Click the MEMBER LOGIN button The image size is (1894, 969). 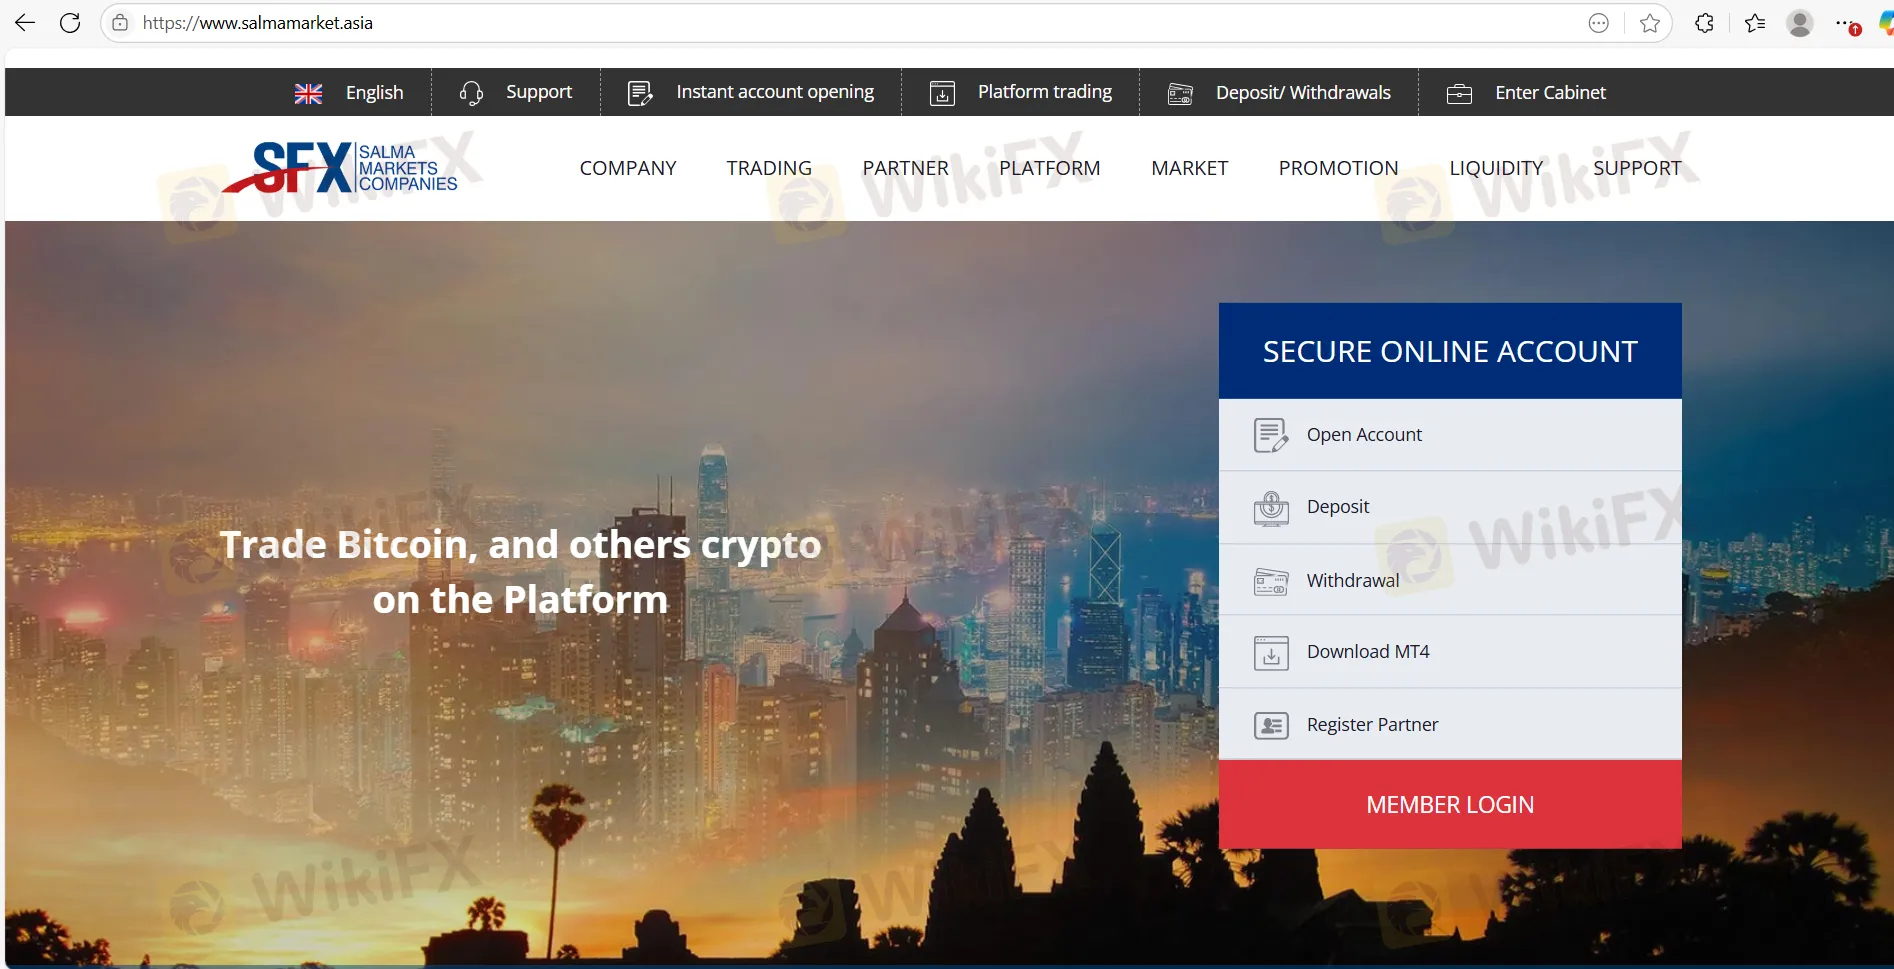1450,805
